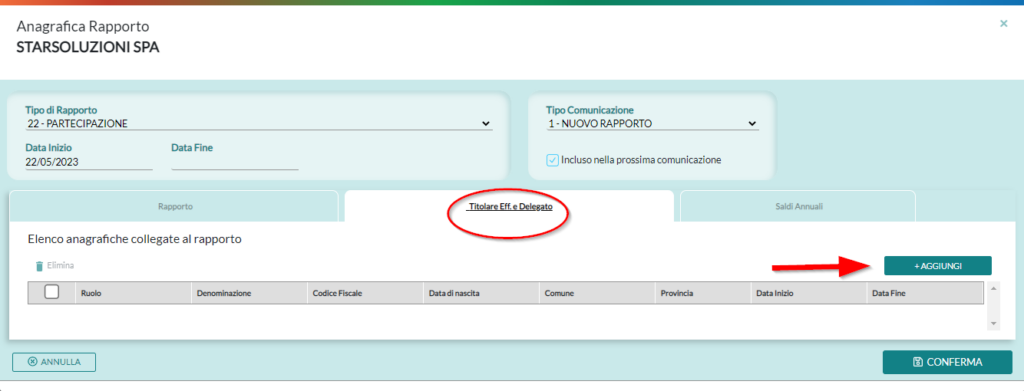Click the Codice Fiscale column header
Image resolution: width=1024 pixels, height=391 pixels.
pos(365,293)
